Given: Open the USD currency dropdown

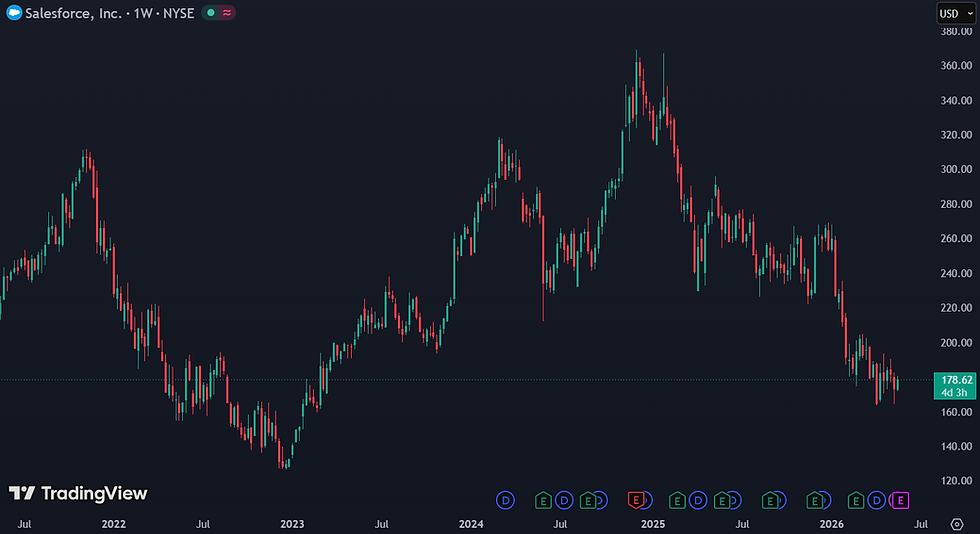Looking at the screenshot, I should (956, 13).
